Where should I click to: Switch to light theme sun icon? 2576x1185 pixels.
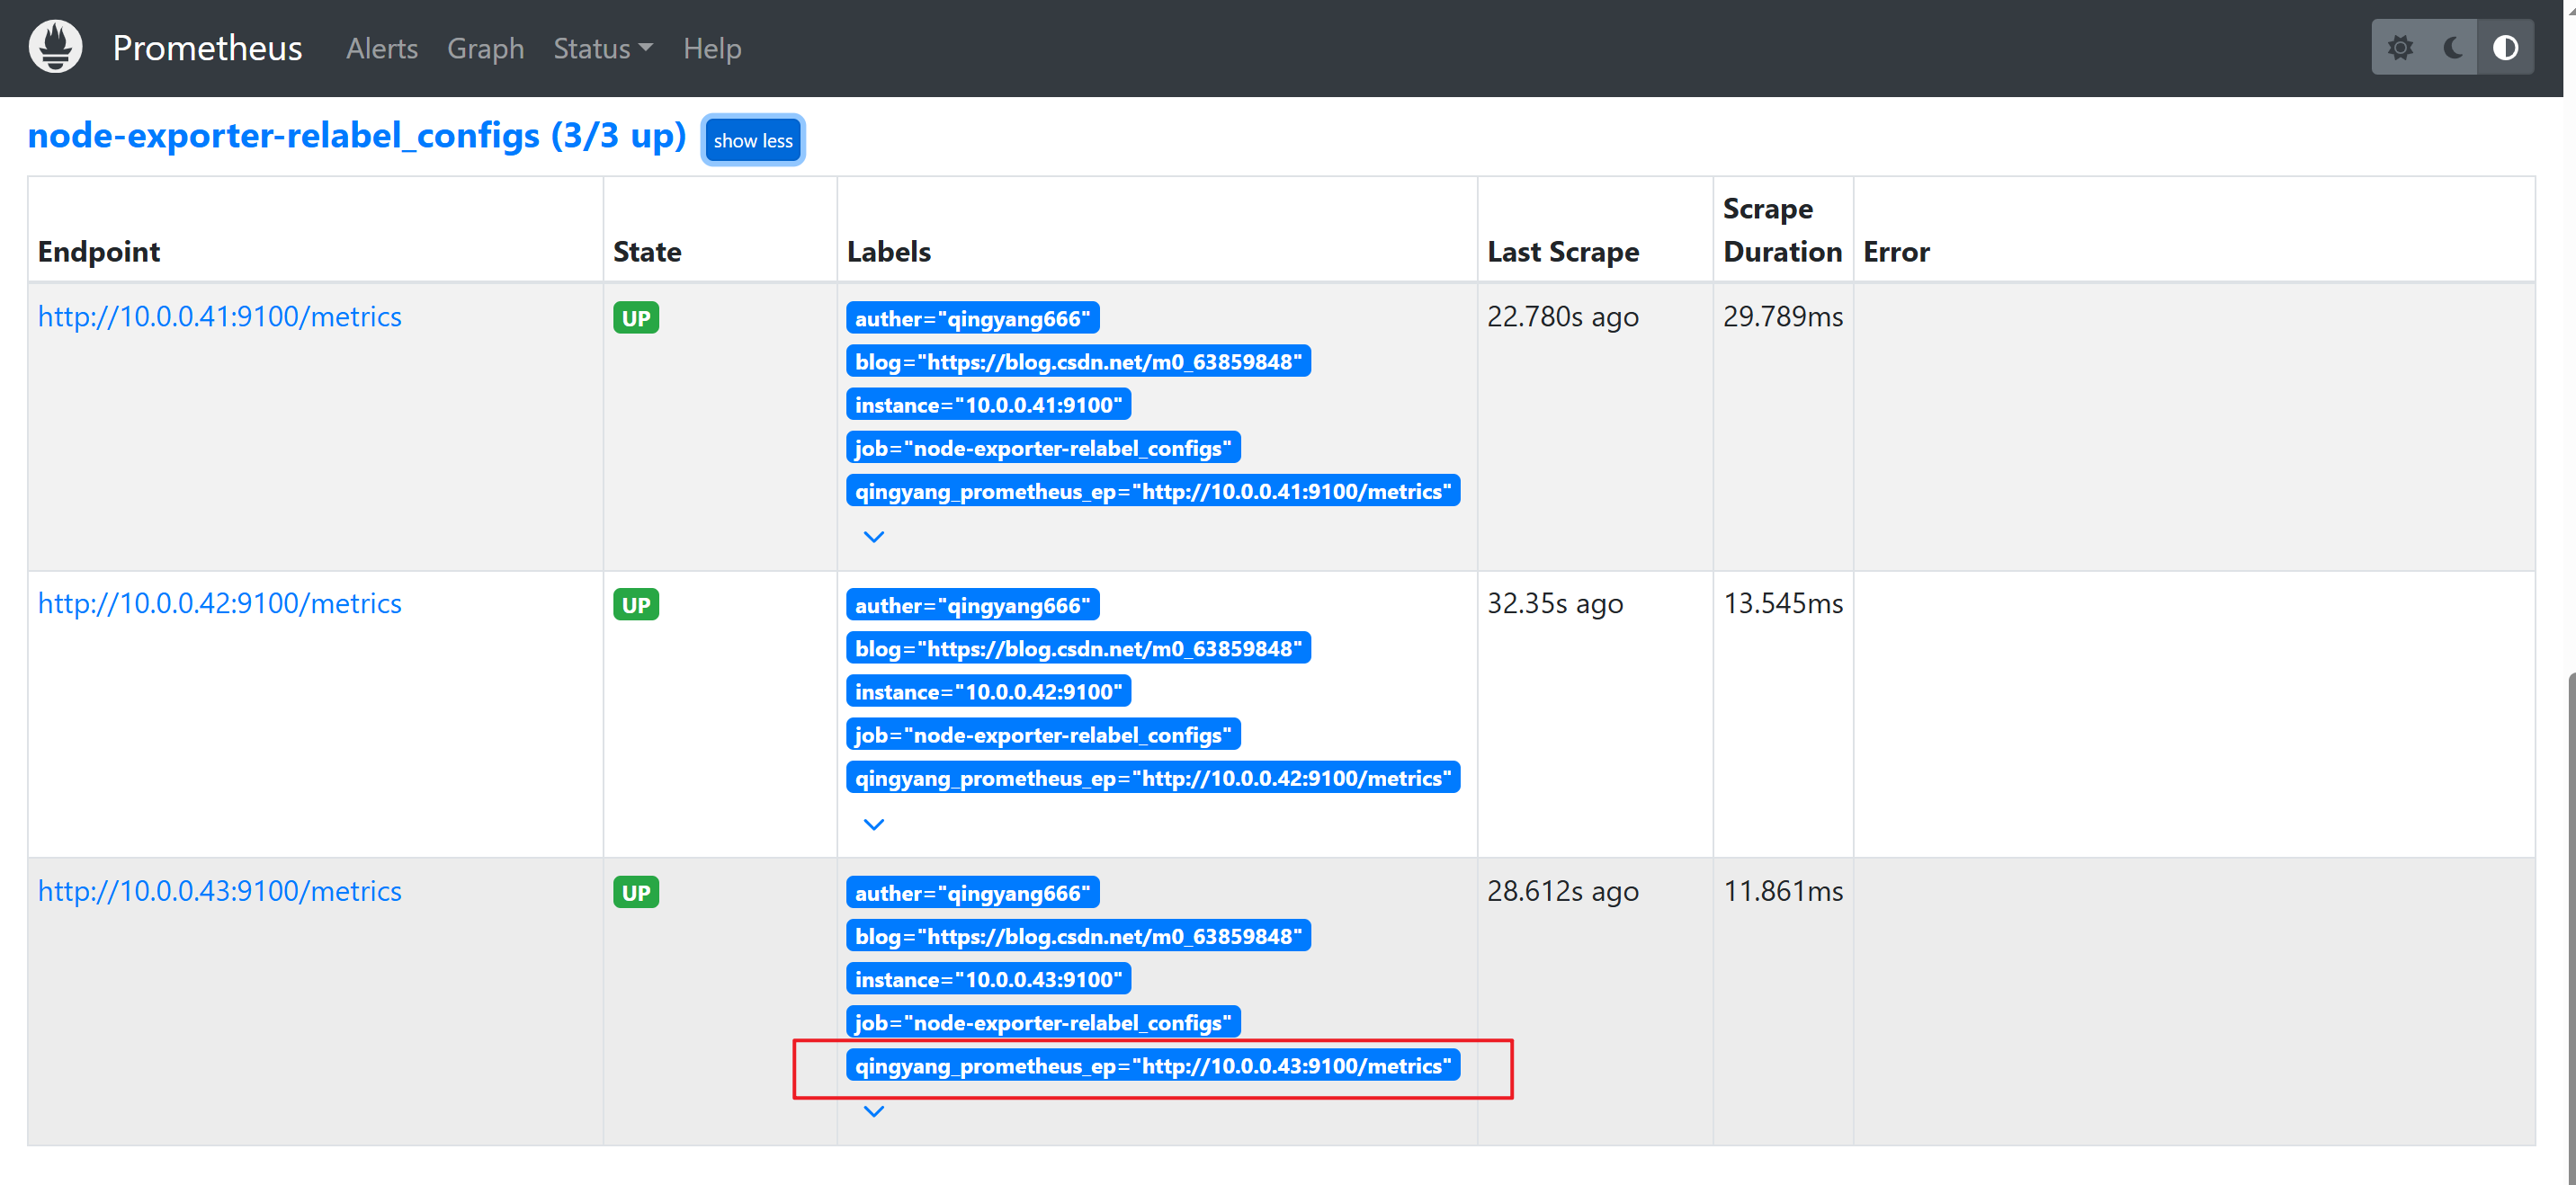(2400, 47)
